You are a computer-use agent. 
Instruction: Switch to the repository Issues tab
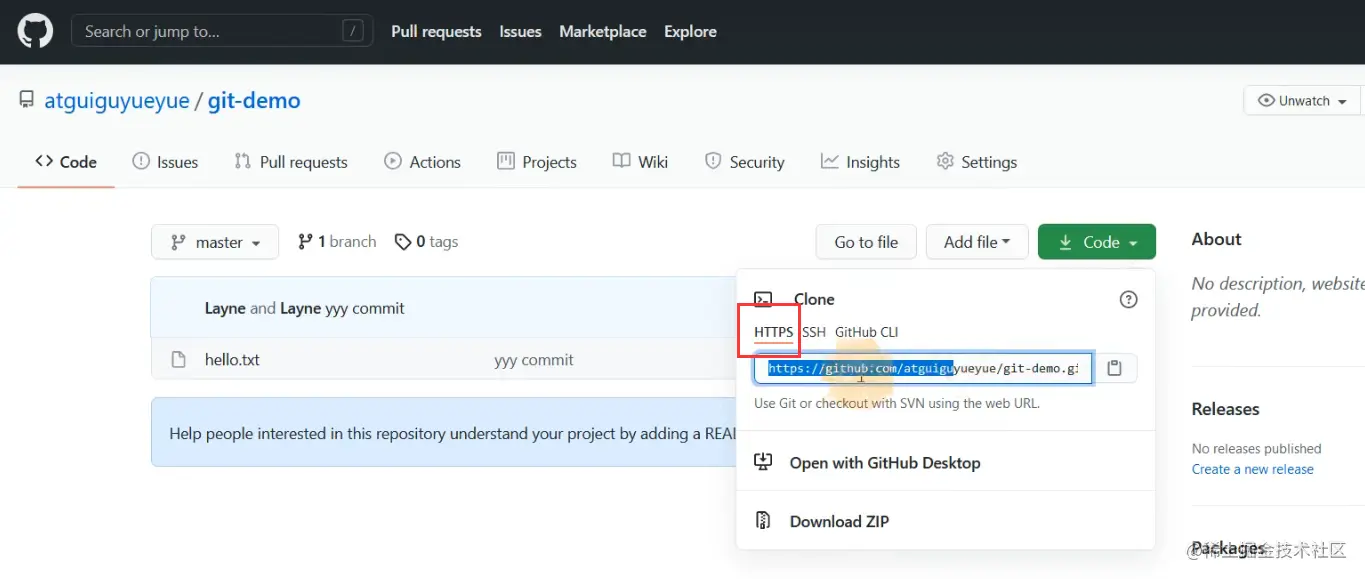coord(165,162)
